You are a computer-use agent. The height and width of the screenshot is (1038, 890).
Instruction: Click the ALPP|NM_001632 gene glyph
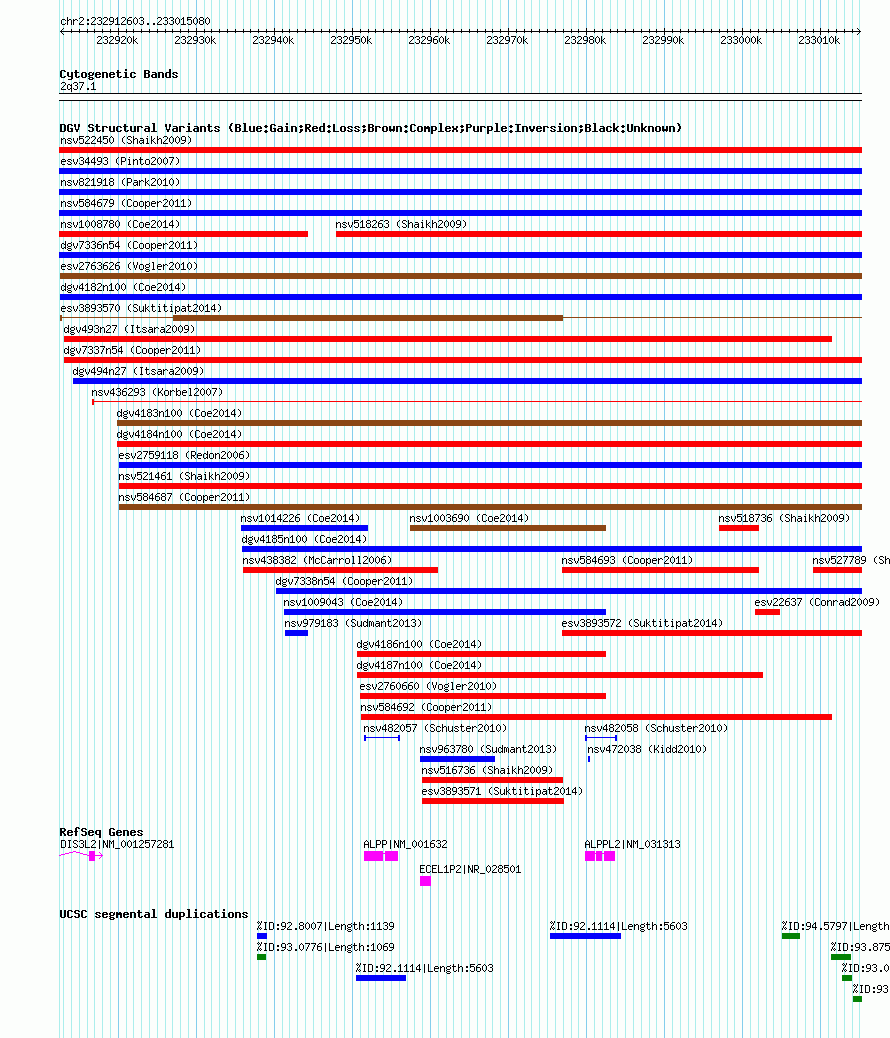[x=381, y=857]
